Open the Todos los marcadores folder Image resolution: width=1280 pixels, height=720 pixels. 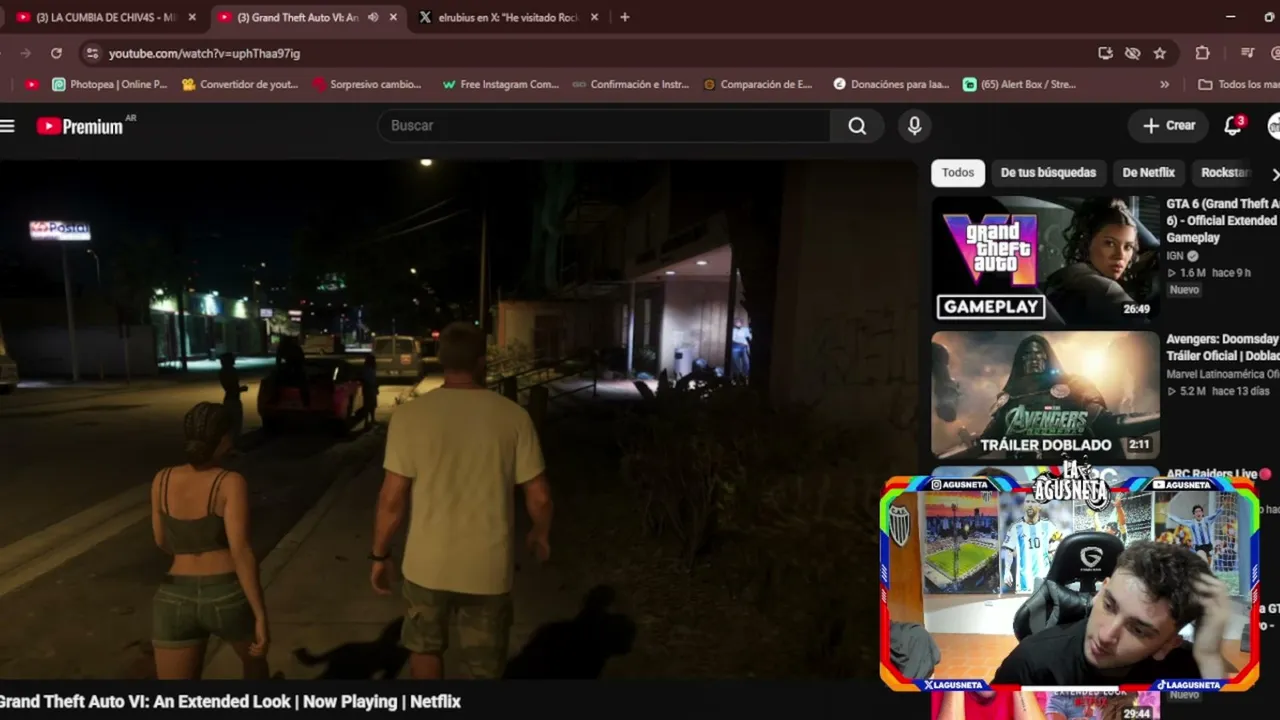click(x=1238, y=85)
